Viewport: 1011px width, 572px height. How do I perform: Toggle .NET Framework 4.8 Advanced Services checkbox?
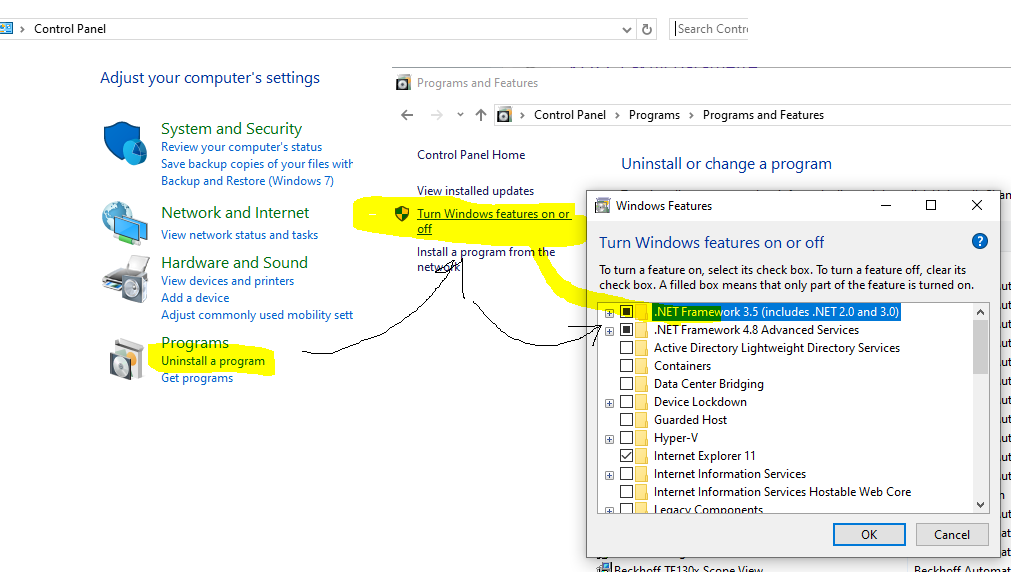(626, 330)
